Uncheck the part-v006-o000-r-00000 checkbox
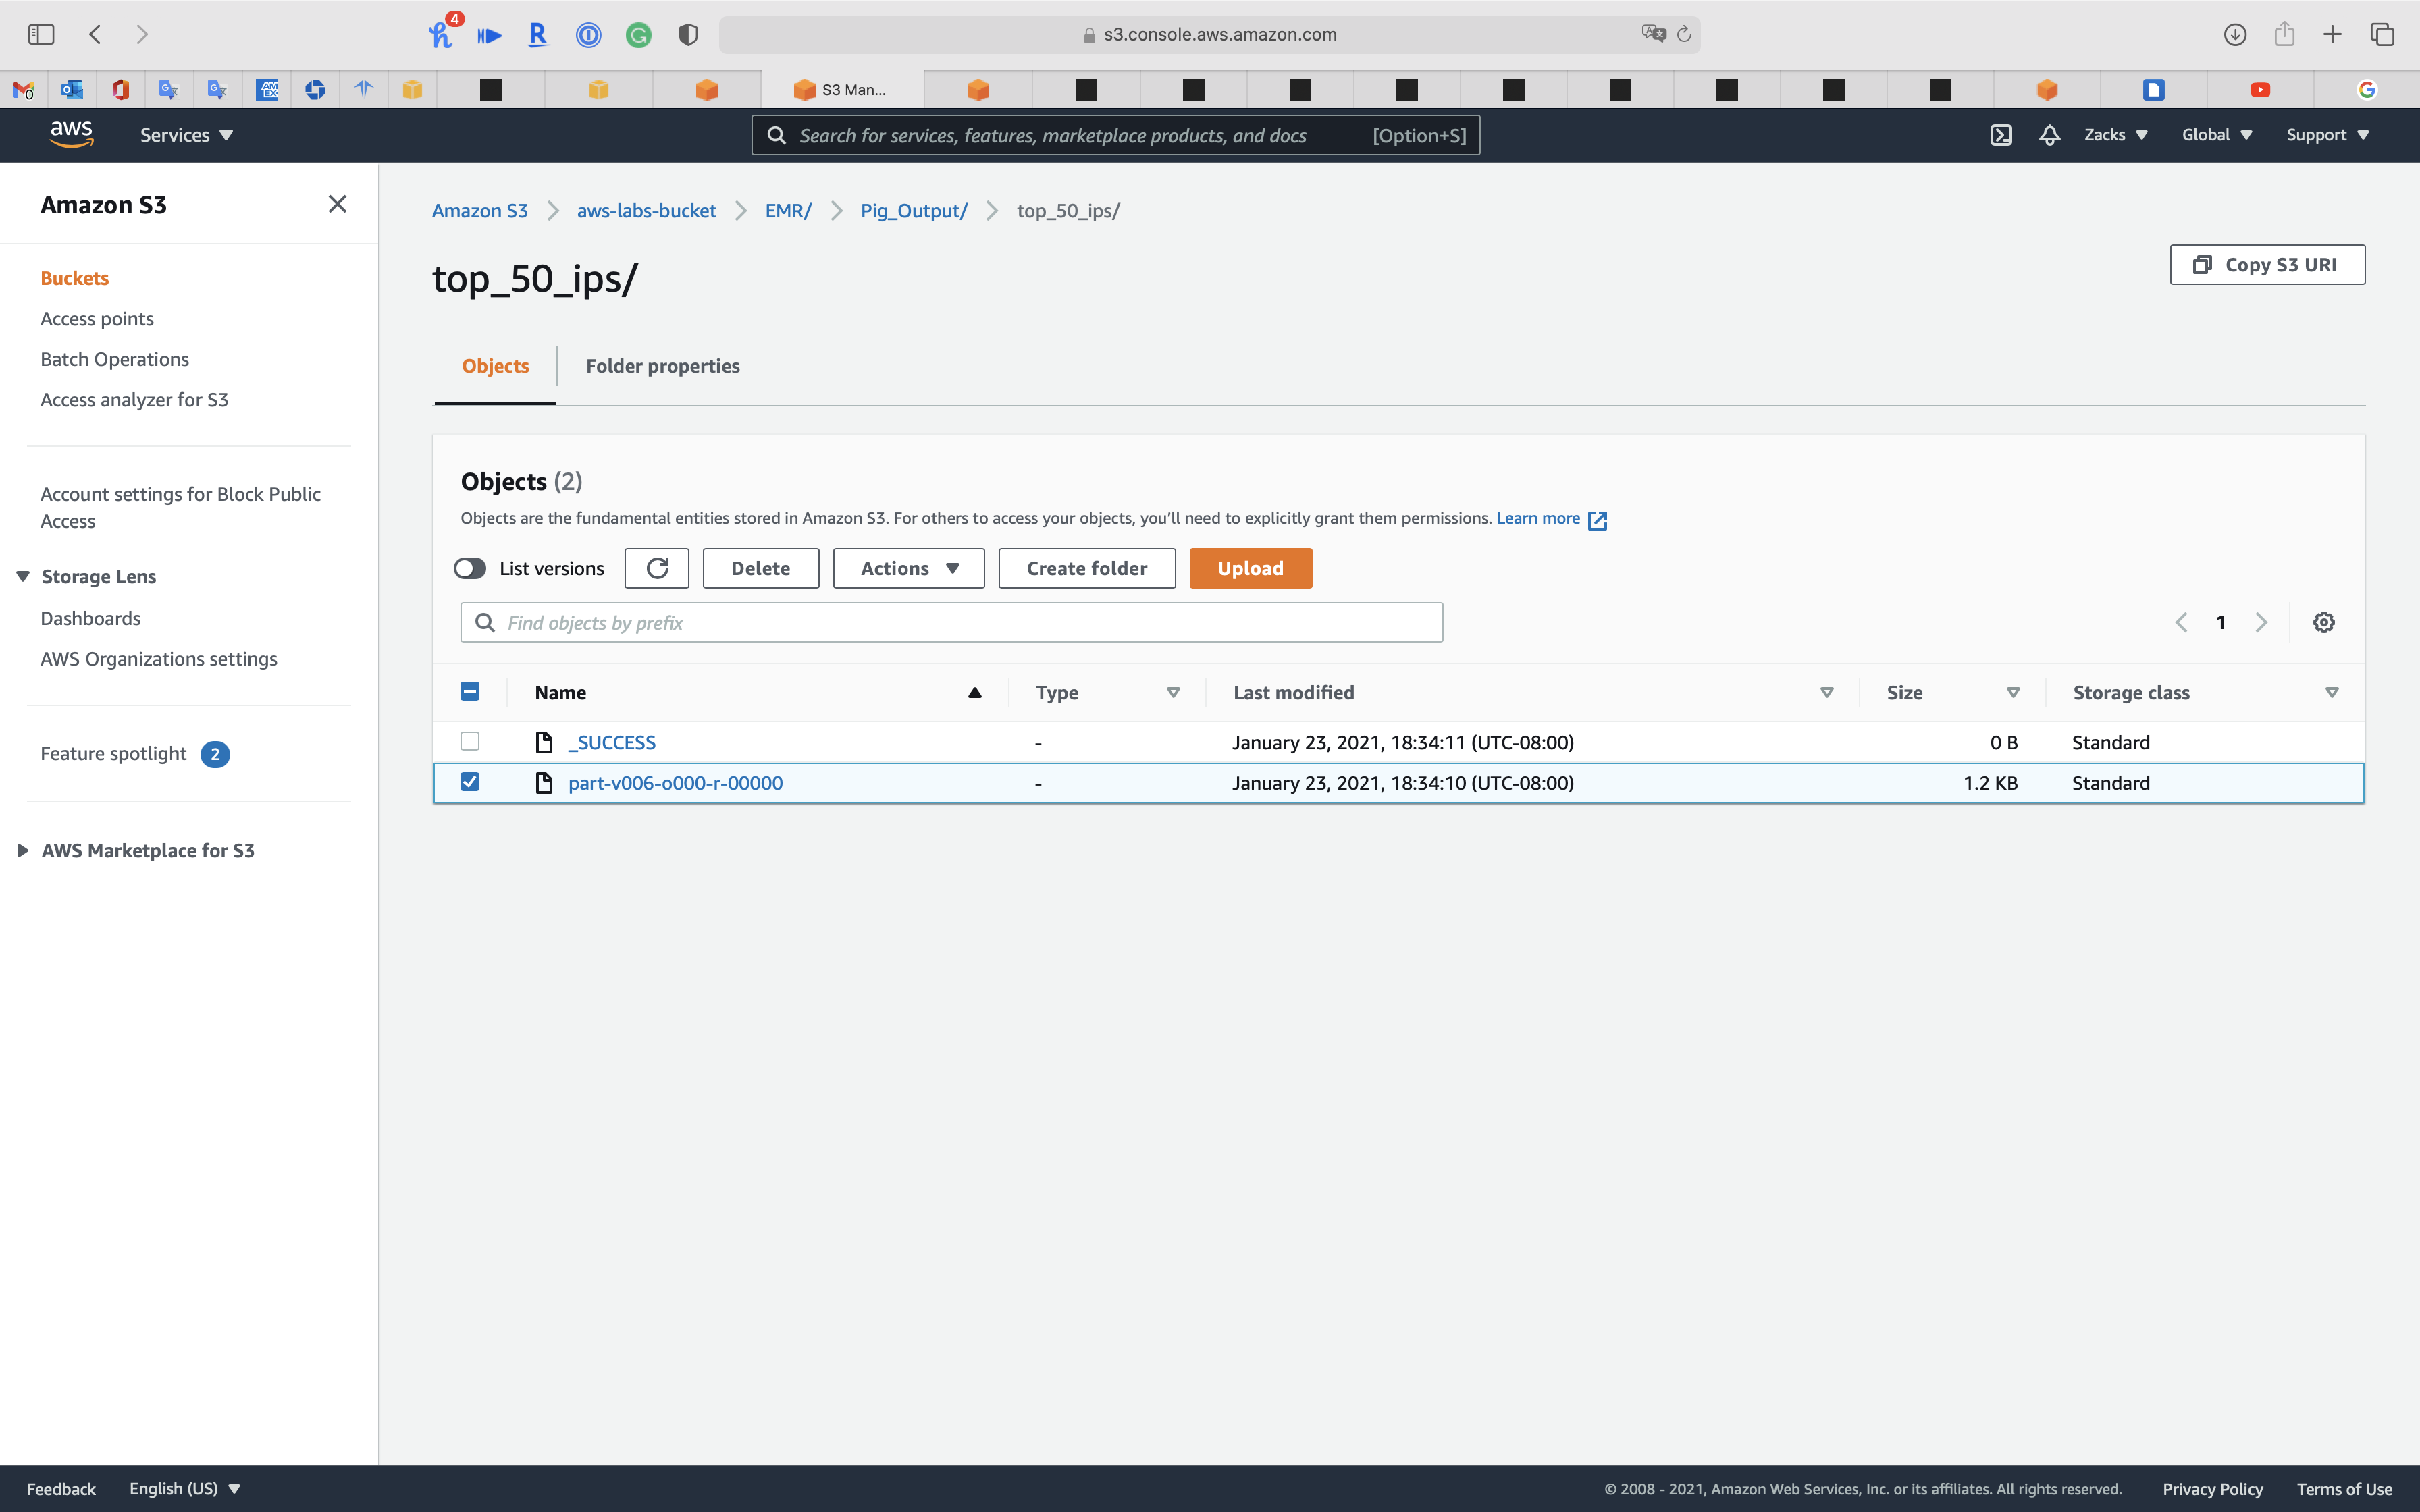 [x=470, y=782]
